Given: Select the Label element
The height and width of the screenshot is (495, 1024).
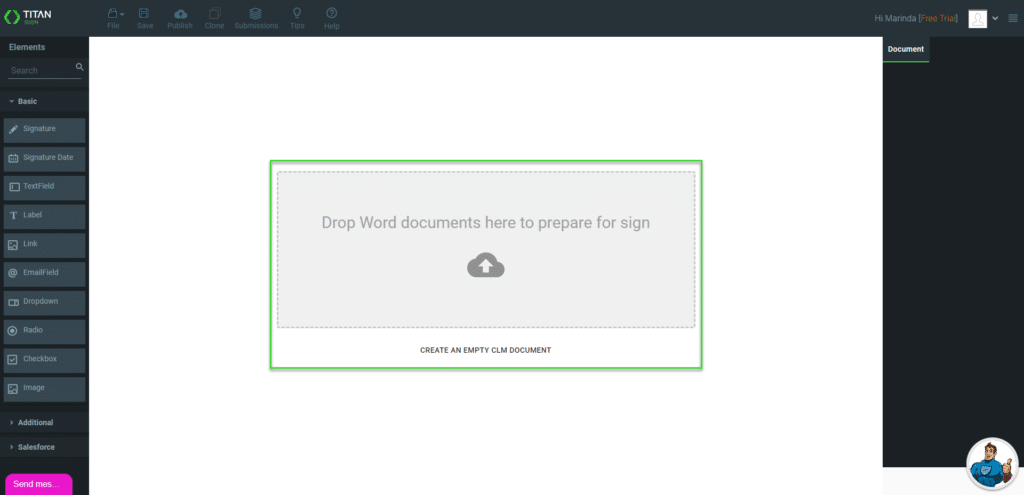Looking at the screenshot, I should point(44,216).
